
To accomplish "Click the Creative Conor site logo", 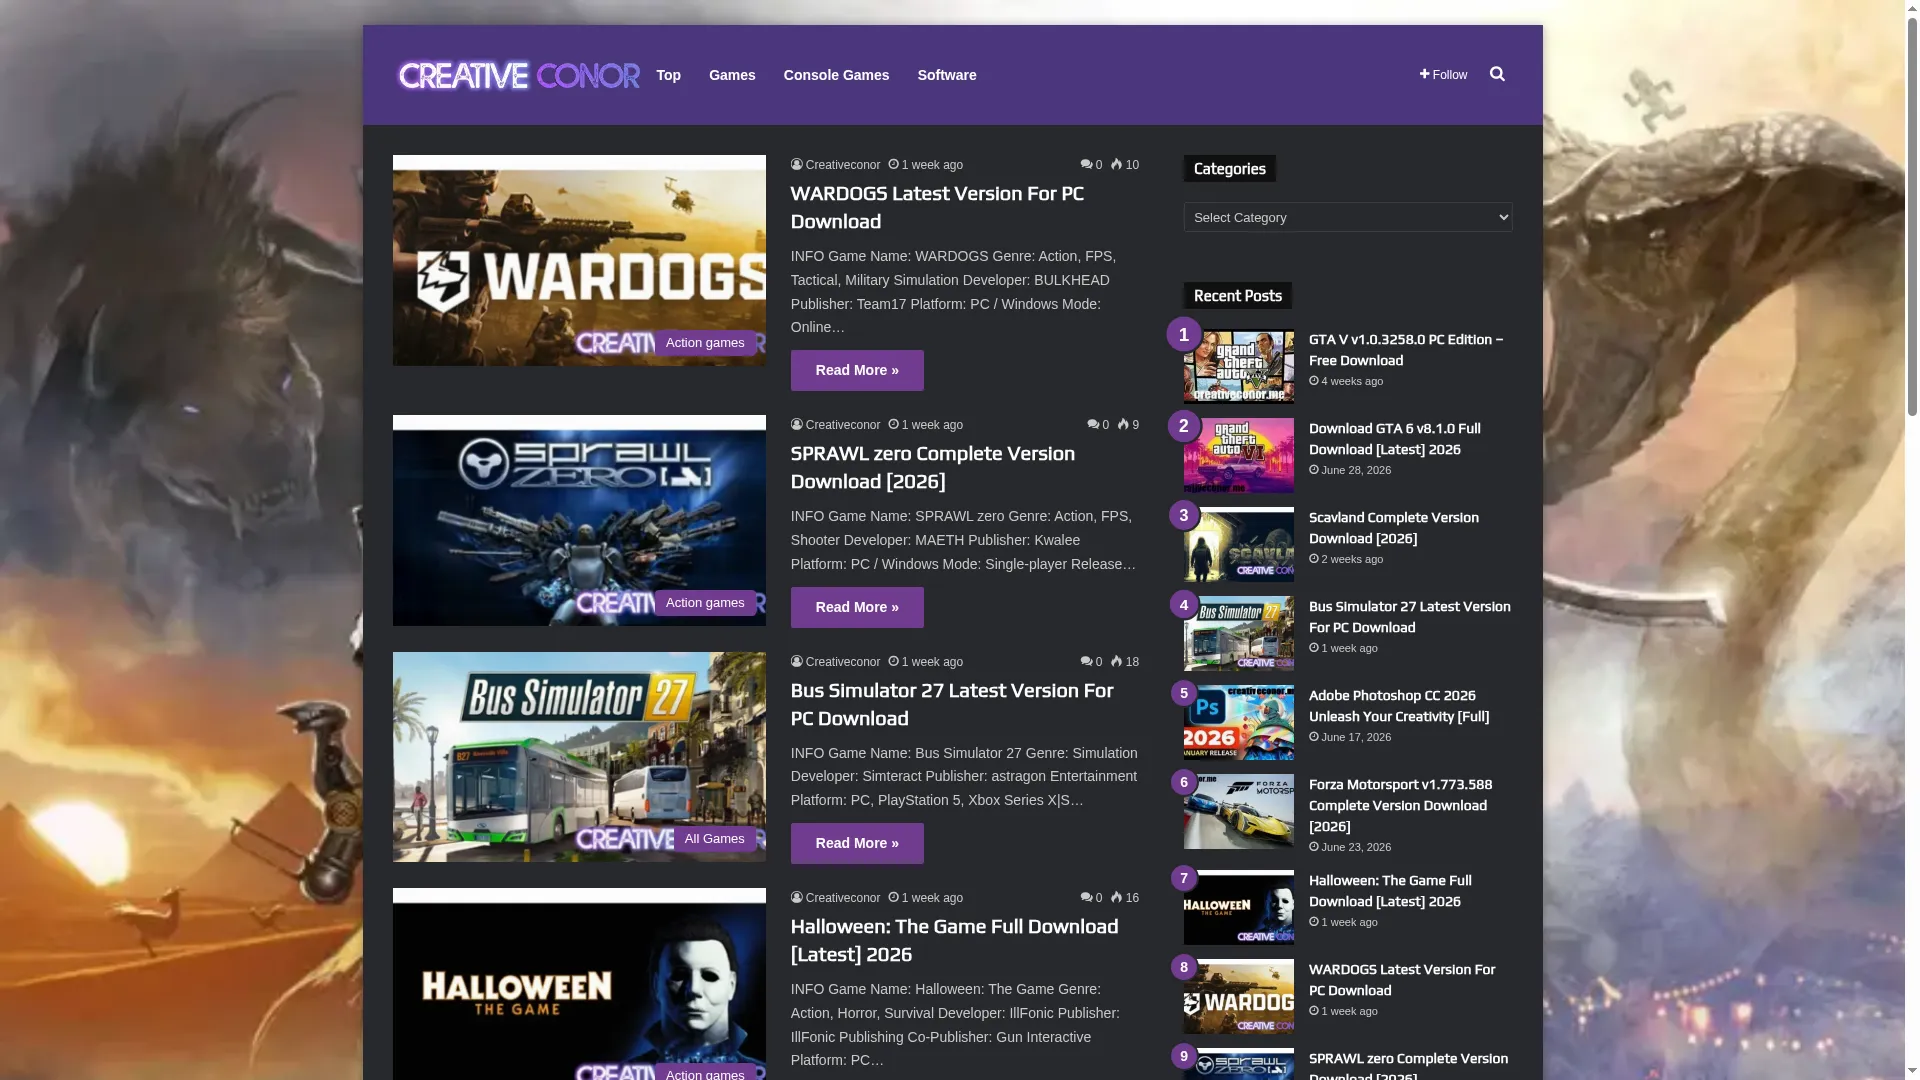I will point(519,75).
